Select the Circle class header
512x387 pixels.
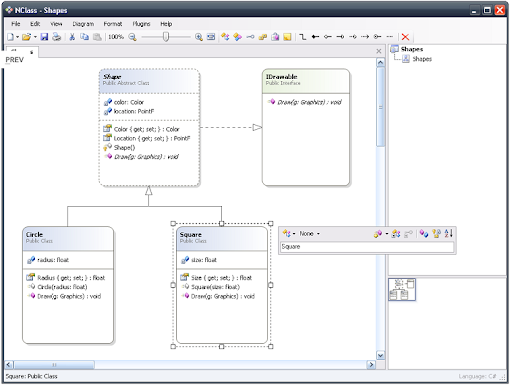click(x=68, y=239)
